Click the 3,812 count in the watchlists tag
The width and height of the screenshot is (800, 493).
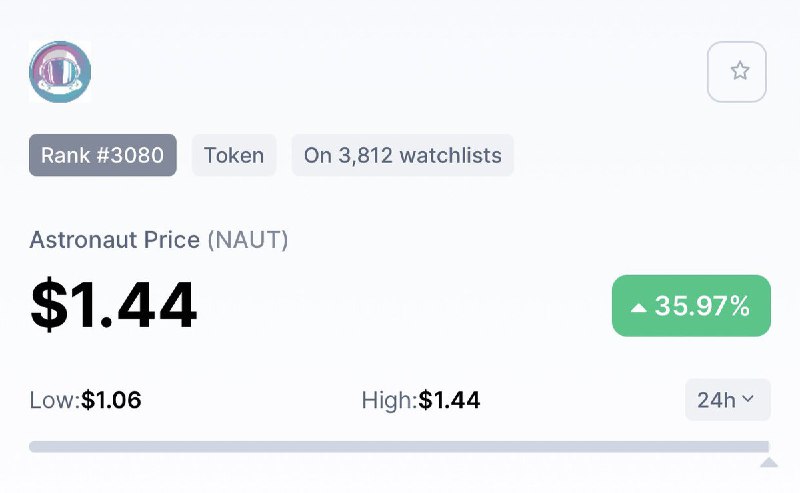click(365, 156)
